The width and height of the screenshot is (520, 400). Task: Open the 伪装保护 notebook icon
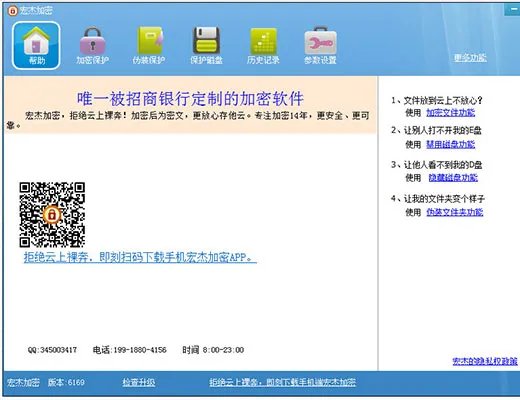149,45
